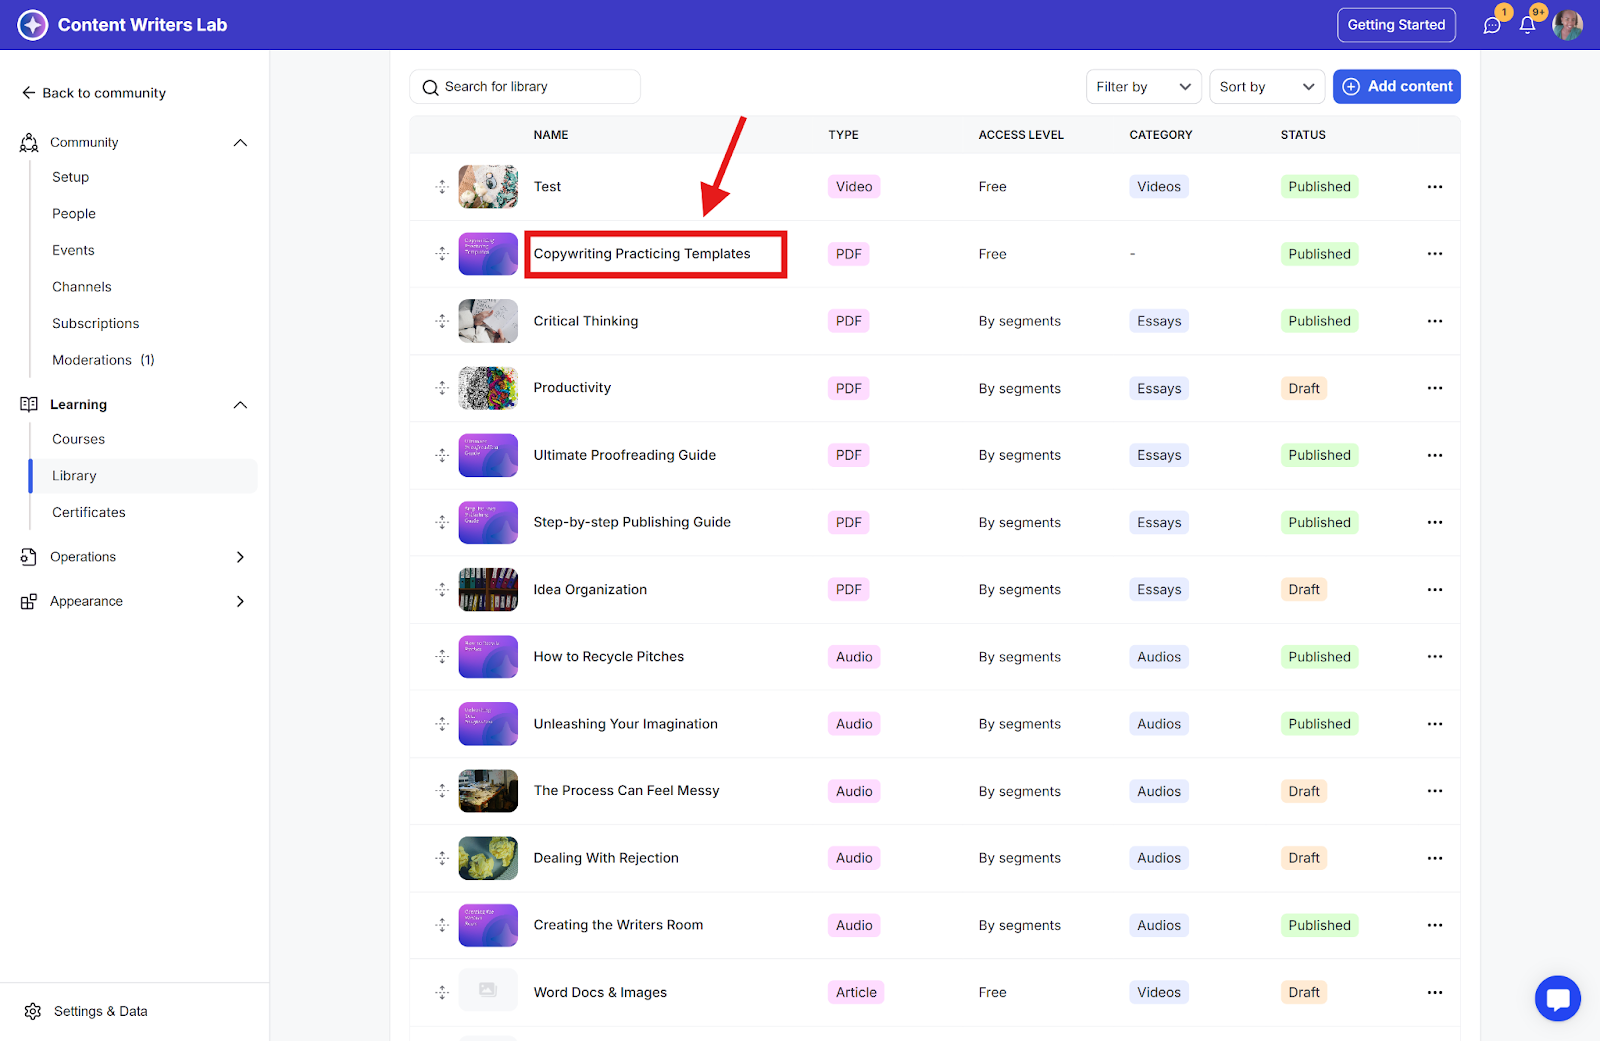Open Moderations (1) page
1600x1041 pixels.
[x=103, y=360]
